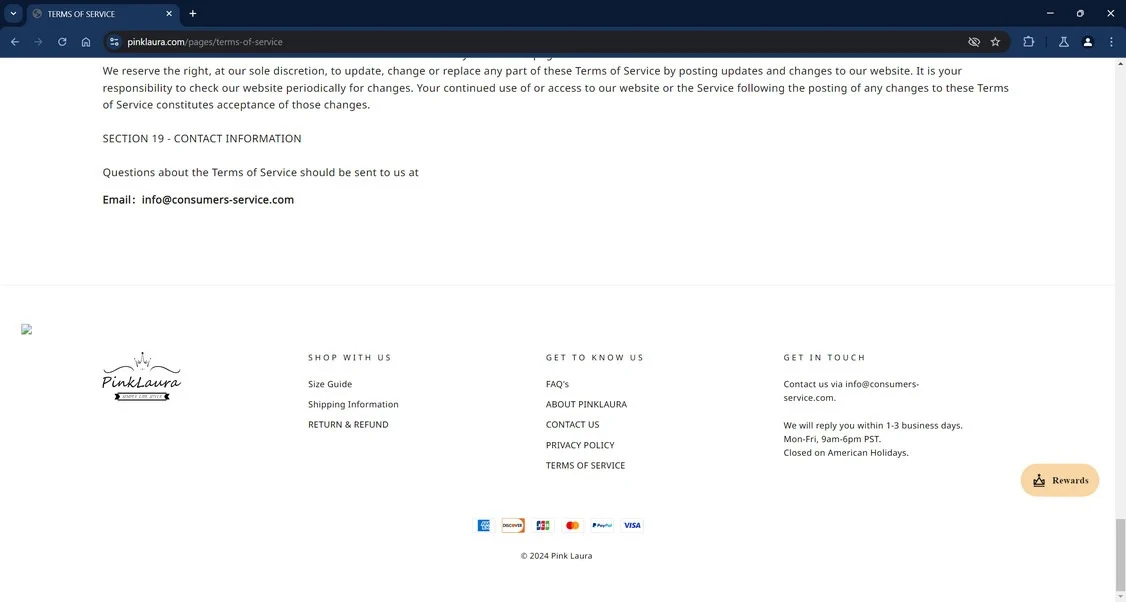Click the footer contact email info@consumers-service.com
This screenshot has width=1126, height=602.
coord(851,391)
